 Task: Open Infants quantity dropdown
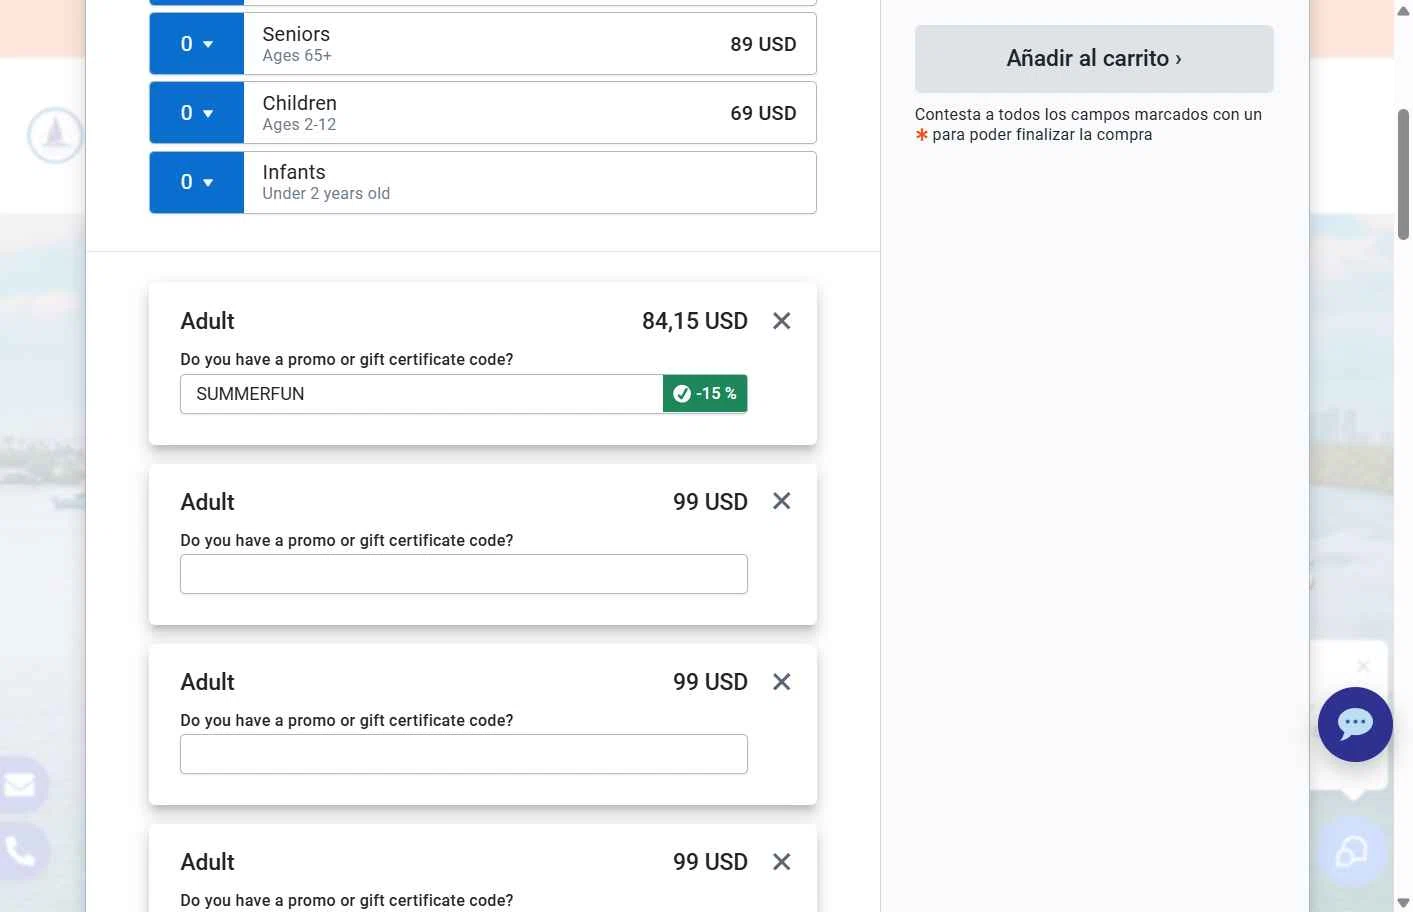pyautogui.click(x=197, y=182)
